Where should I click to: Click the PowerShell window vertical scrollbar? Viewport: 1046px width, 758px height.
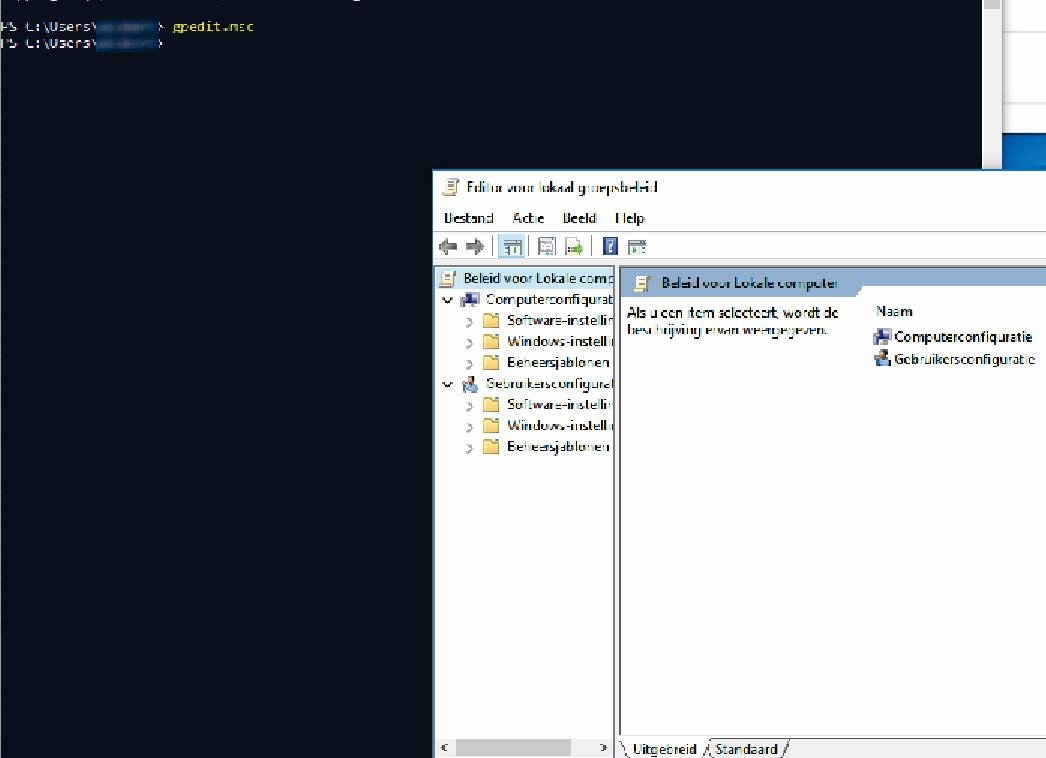pyautogui.click(x=992, y=84)
